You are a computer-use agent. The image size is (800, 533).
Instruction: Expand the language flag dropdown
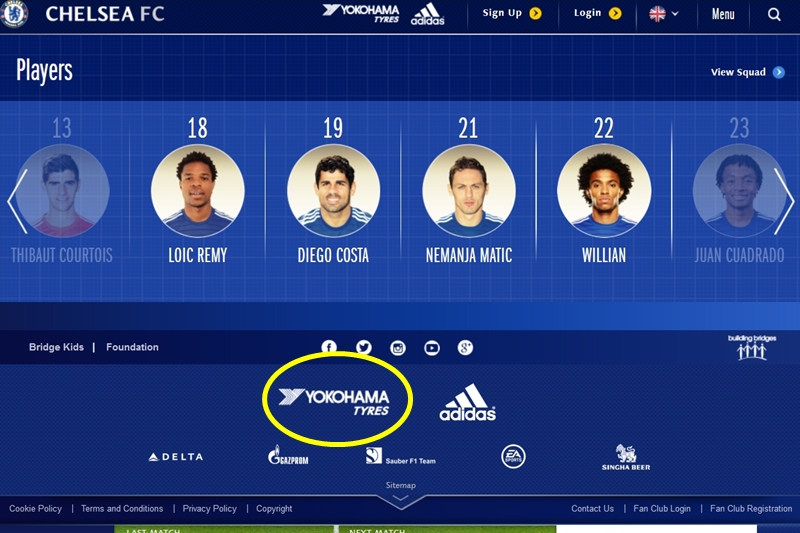(663, 14)
